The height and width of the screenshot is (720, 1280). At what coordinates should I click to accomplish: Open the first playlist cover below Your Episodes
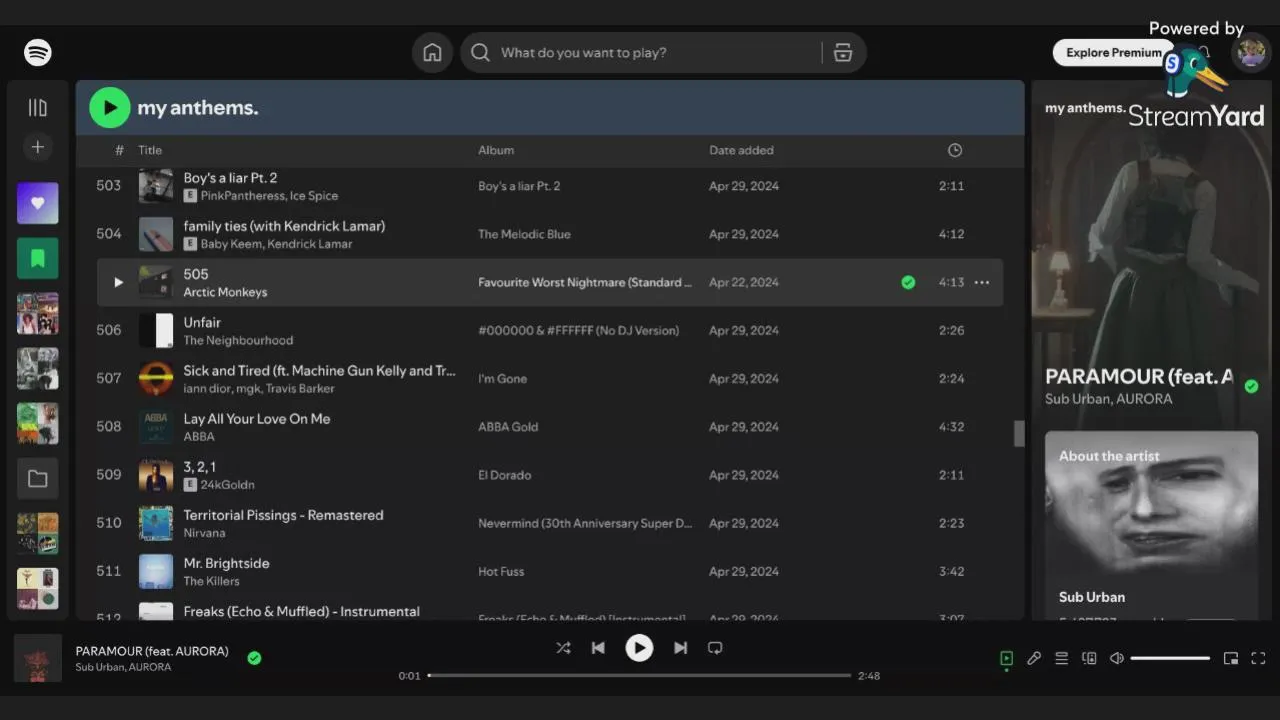point(38,313)
